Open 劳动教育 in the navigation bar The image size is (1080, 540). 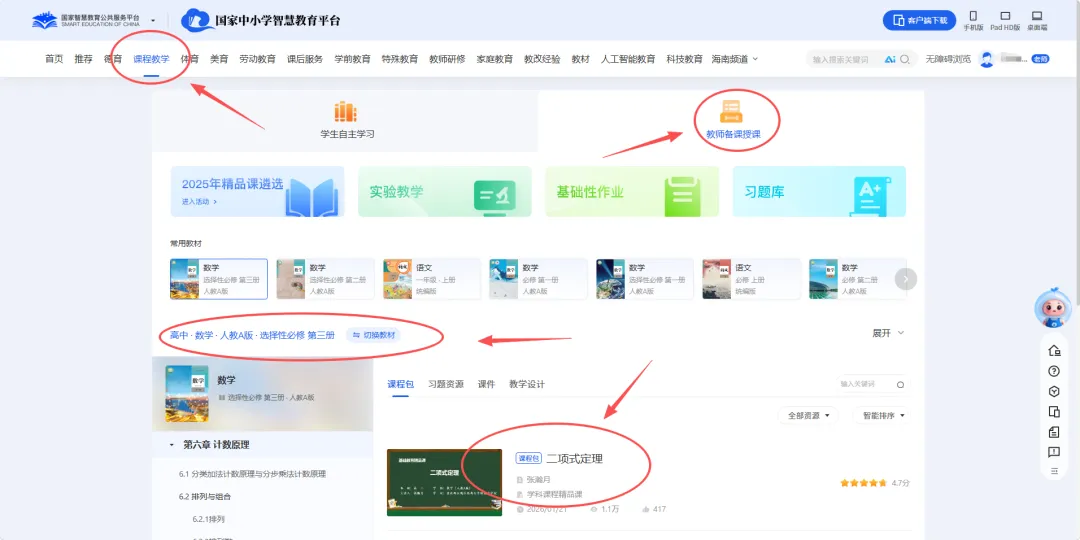pos(258,59)
